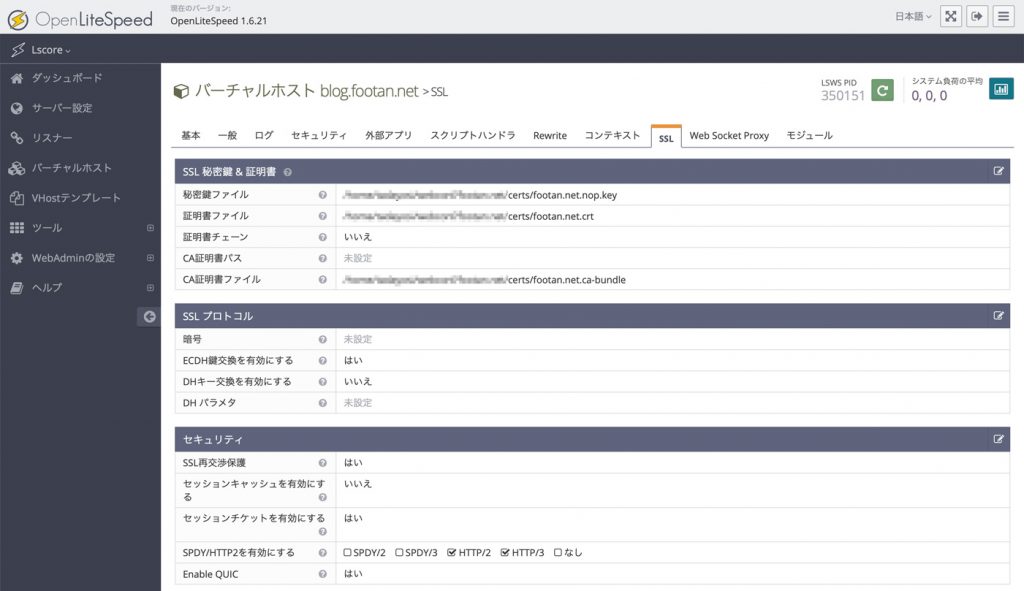The image size is (1024, 591).
Task: Edit the SSL プロトコル section
Action: (998, 315)
